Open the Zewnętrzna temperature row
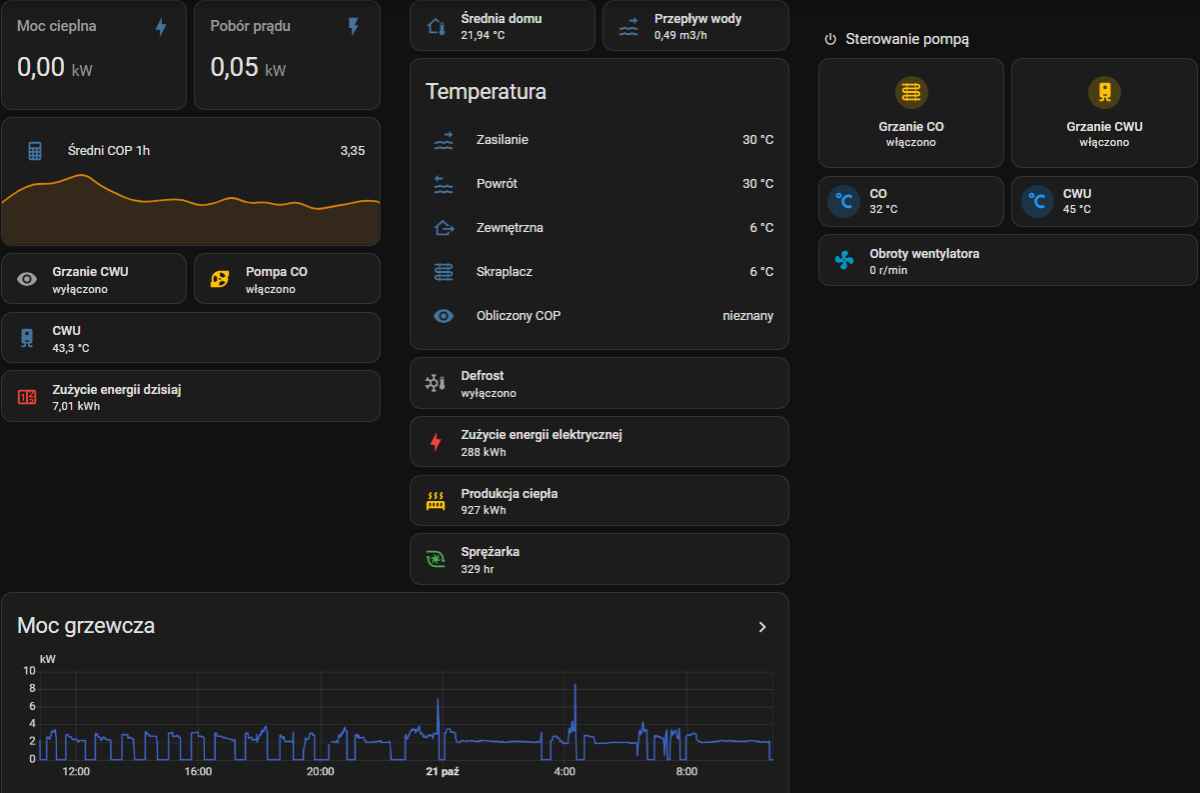Viewport: 1200px width, 793px height. [x=598, y=228]
